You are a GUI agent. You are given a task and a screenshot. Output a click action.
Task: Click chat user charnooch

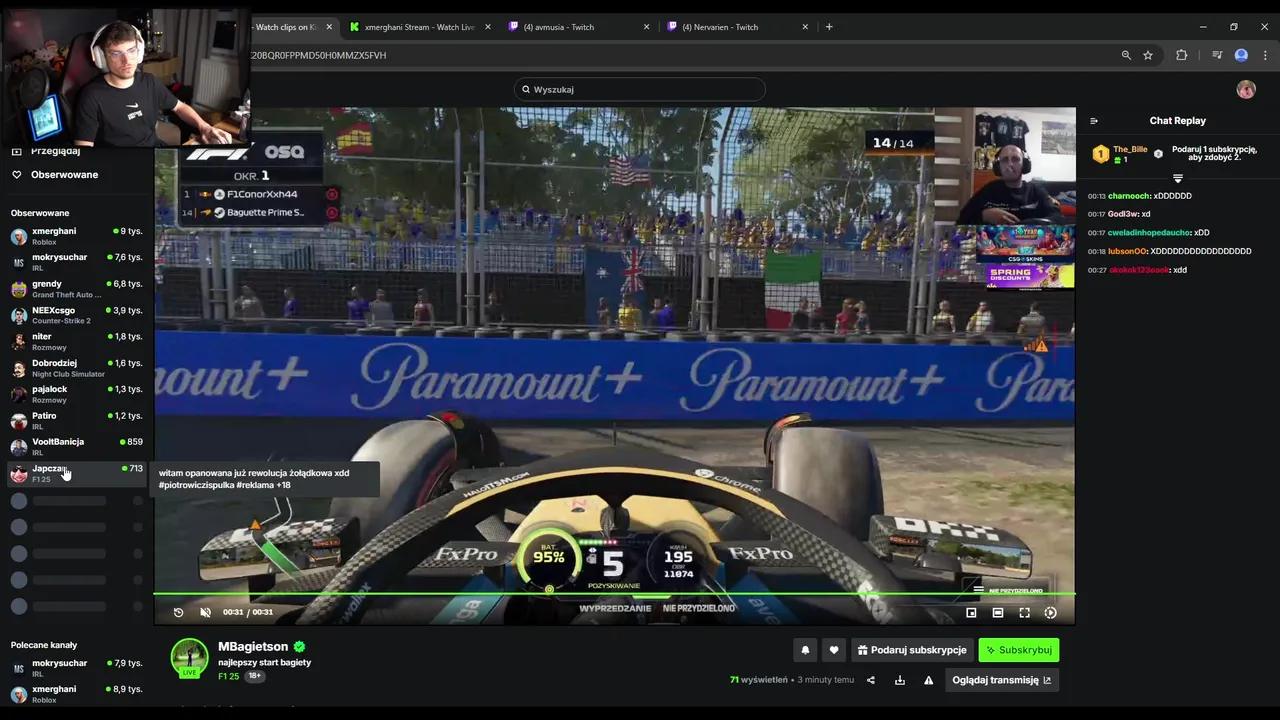point(1129,196)
